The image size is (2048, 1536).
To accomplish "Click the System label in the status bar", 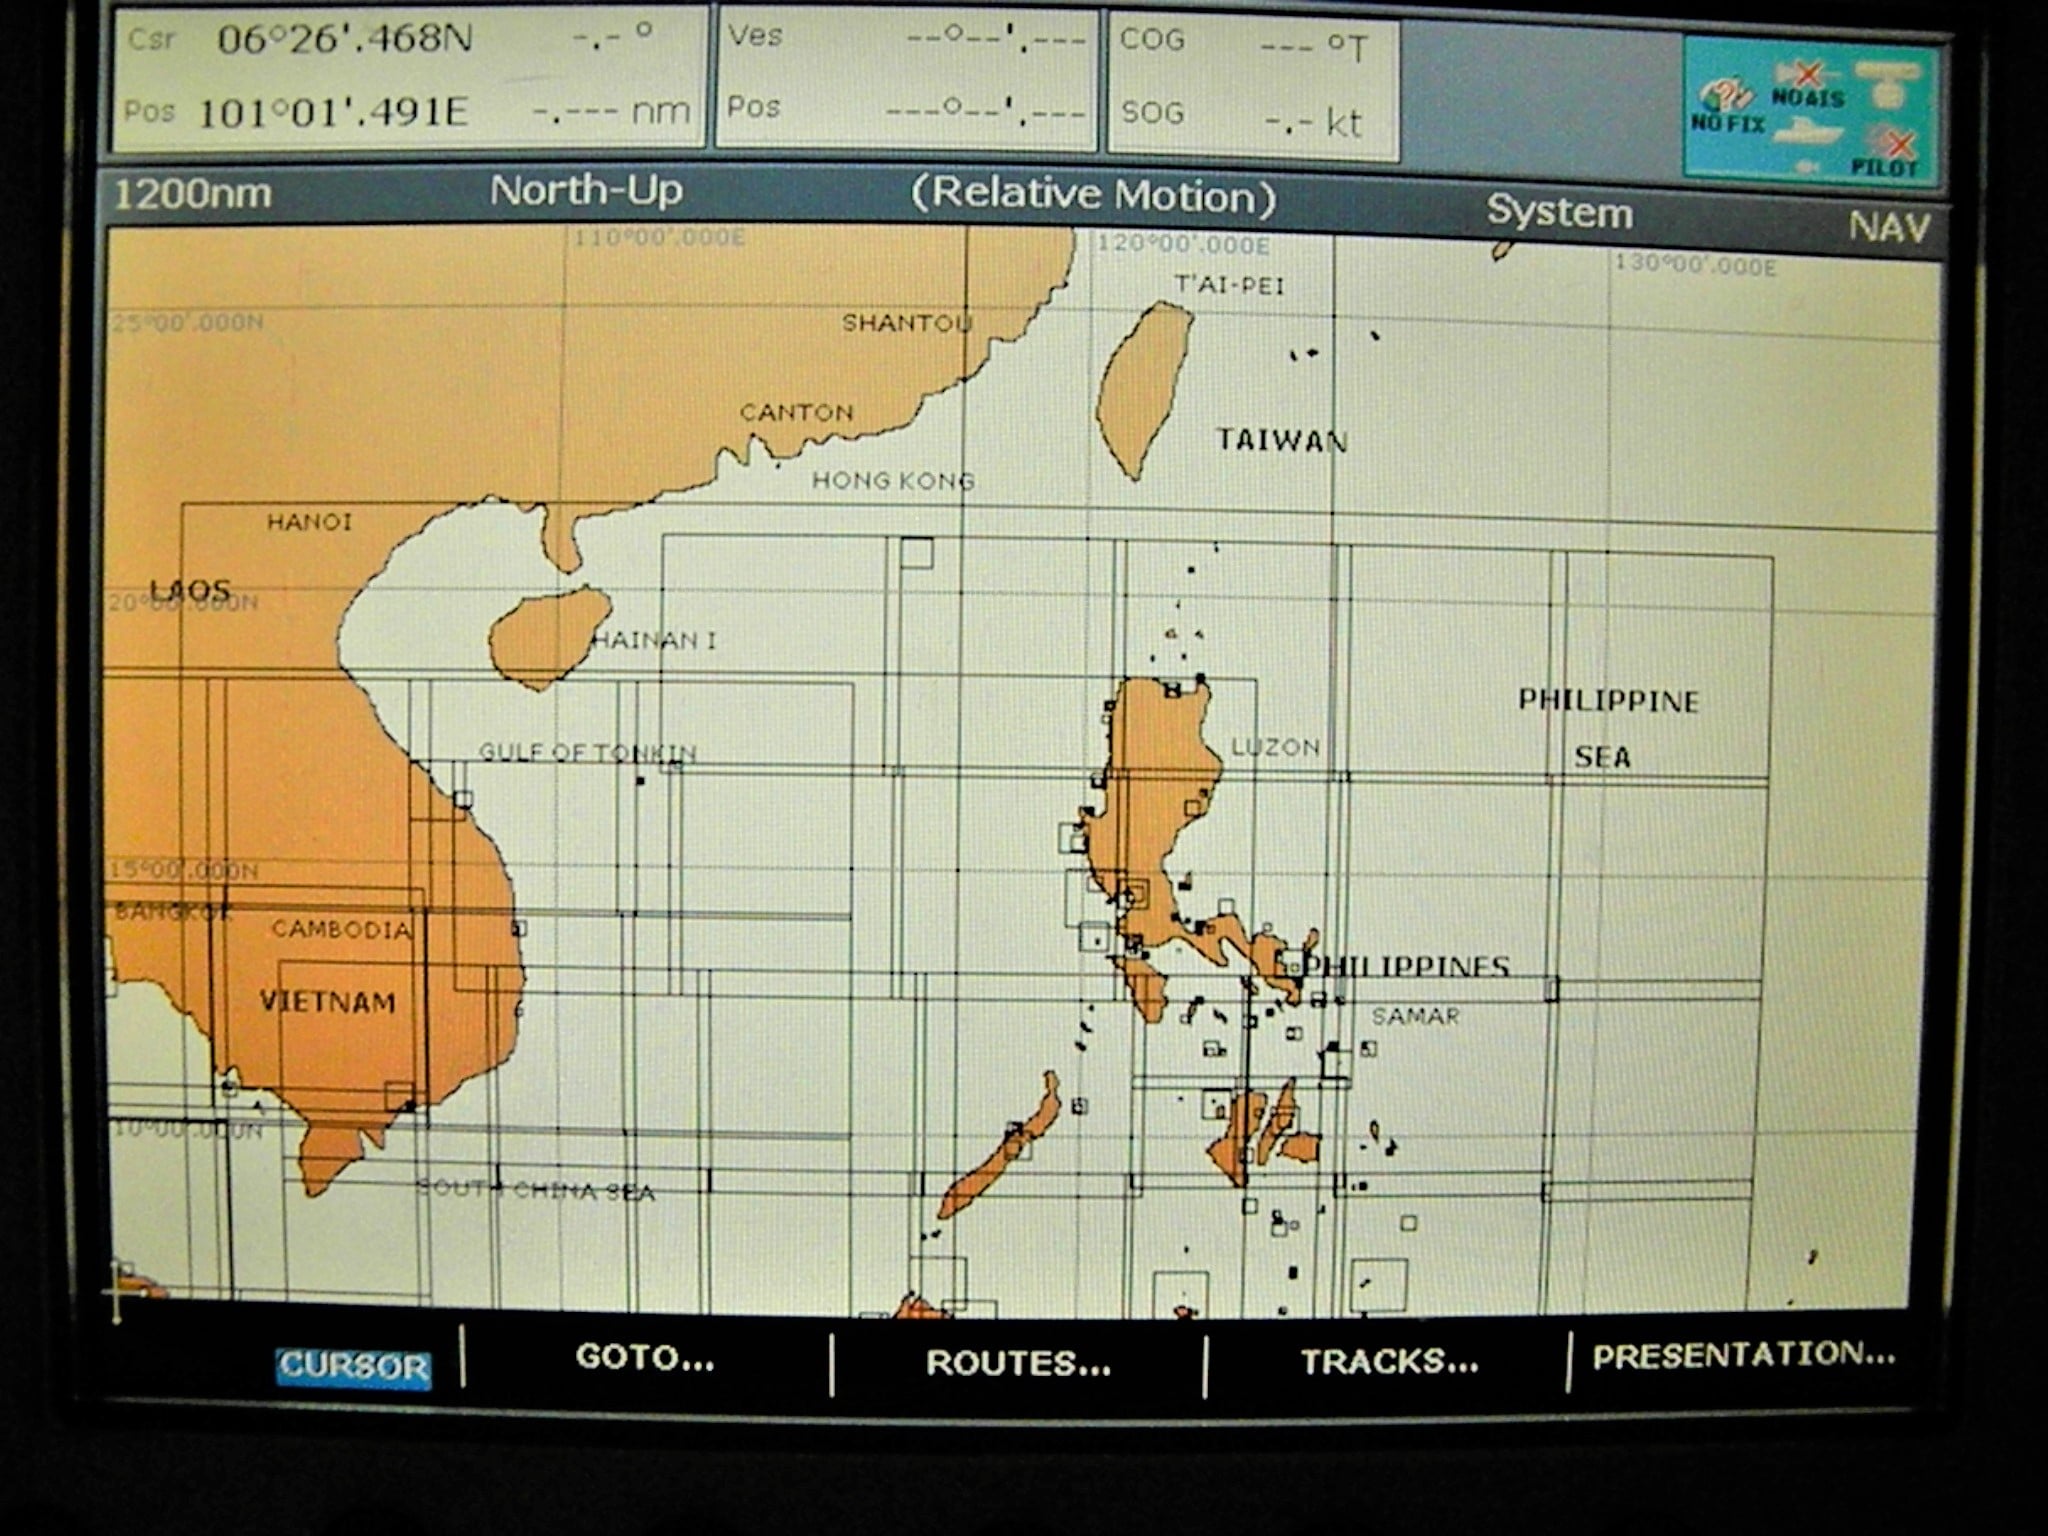I will [x=1559, y=212].
